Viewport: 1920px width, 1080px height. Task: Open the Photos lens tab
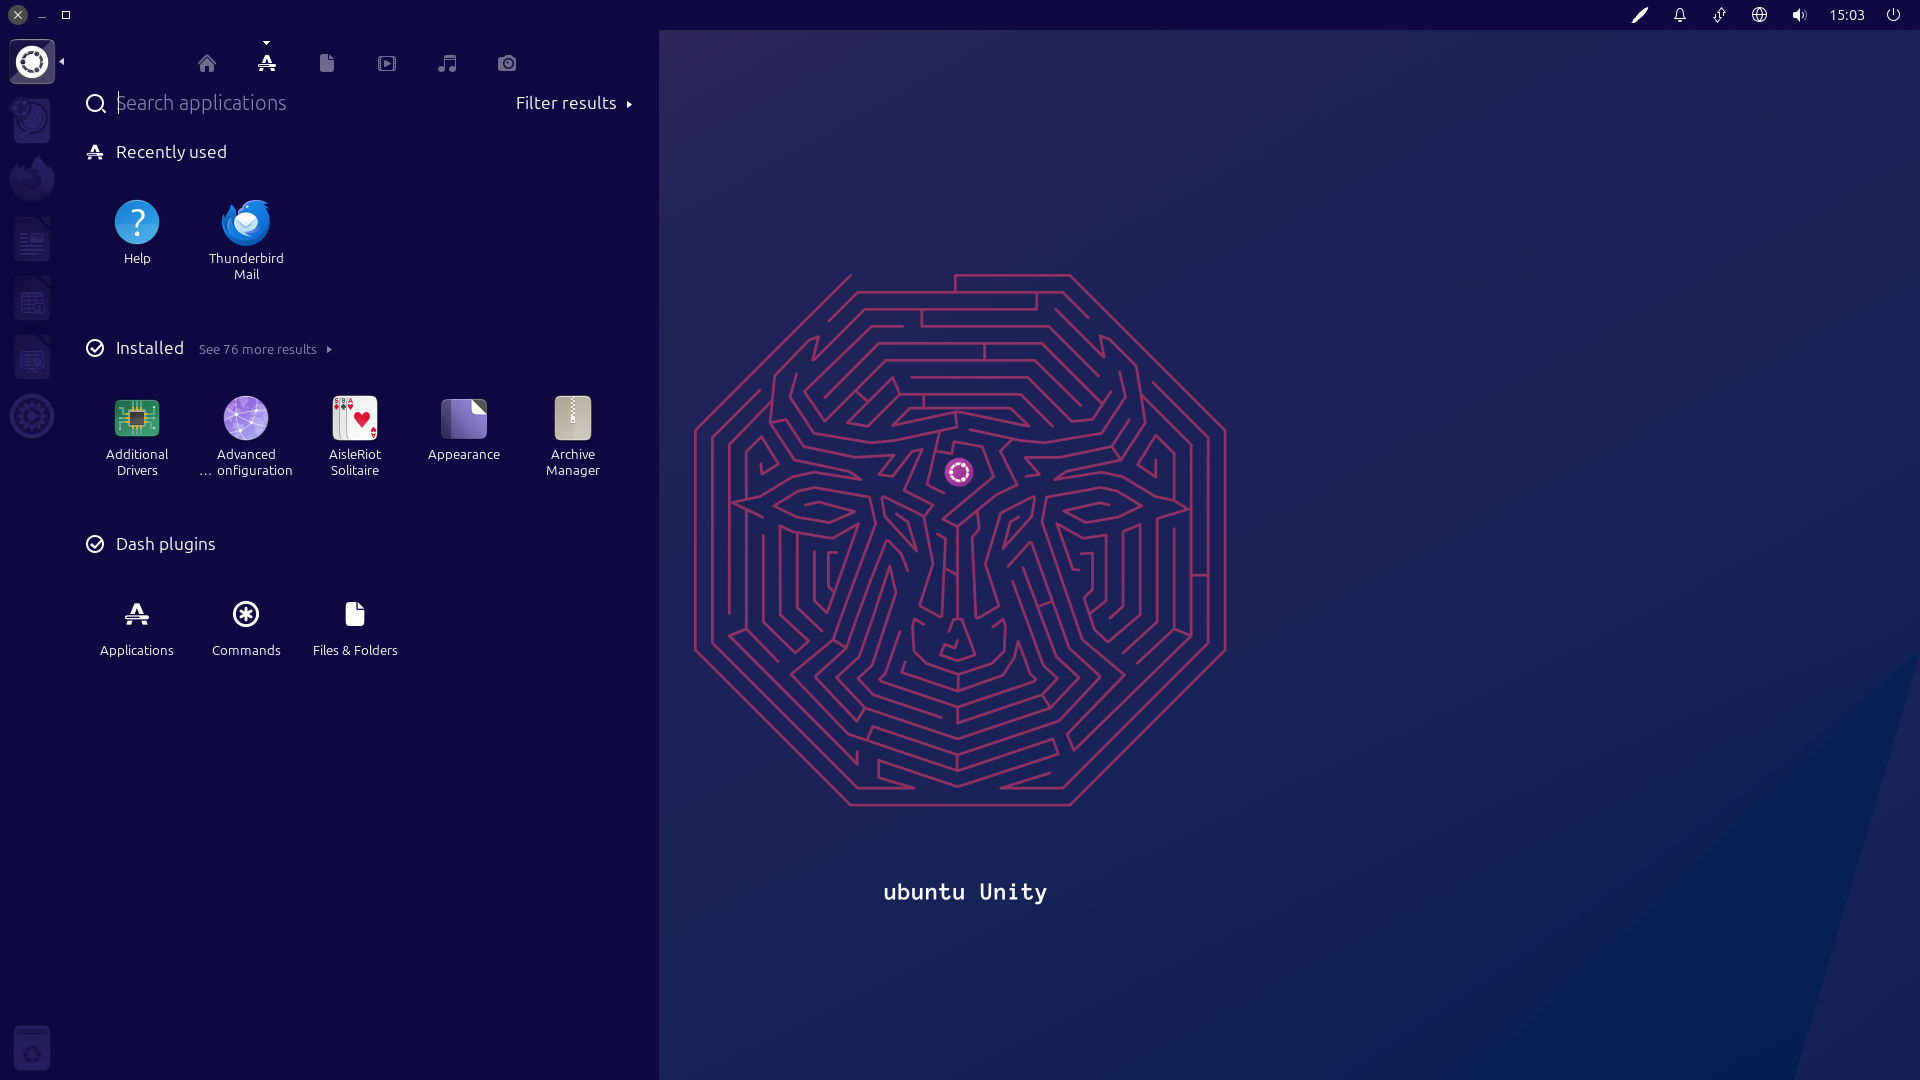click(507, 63)
